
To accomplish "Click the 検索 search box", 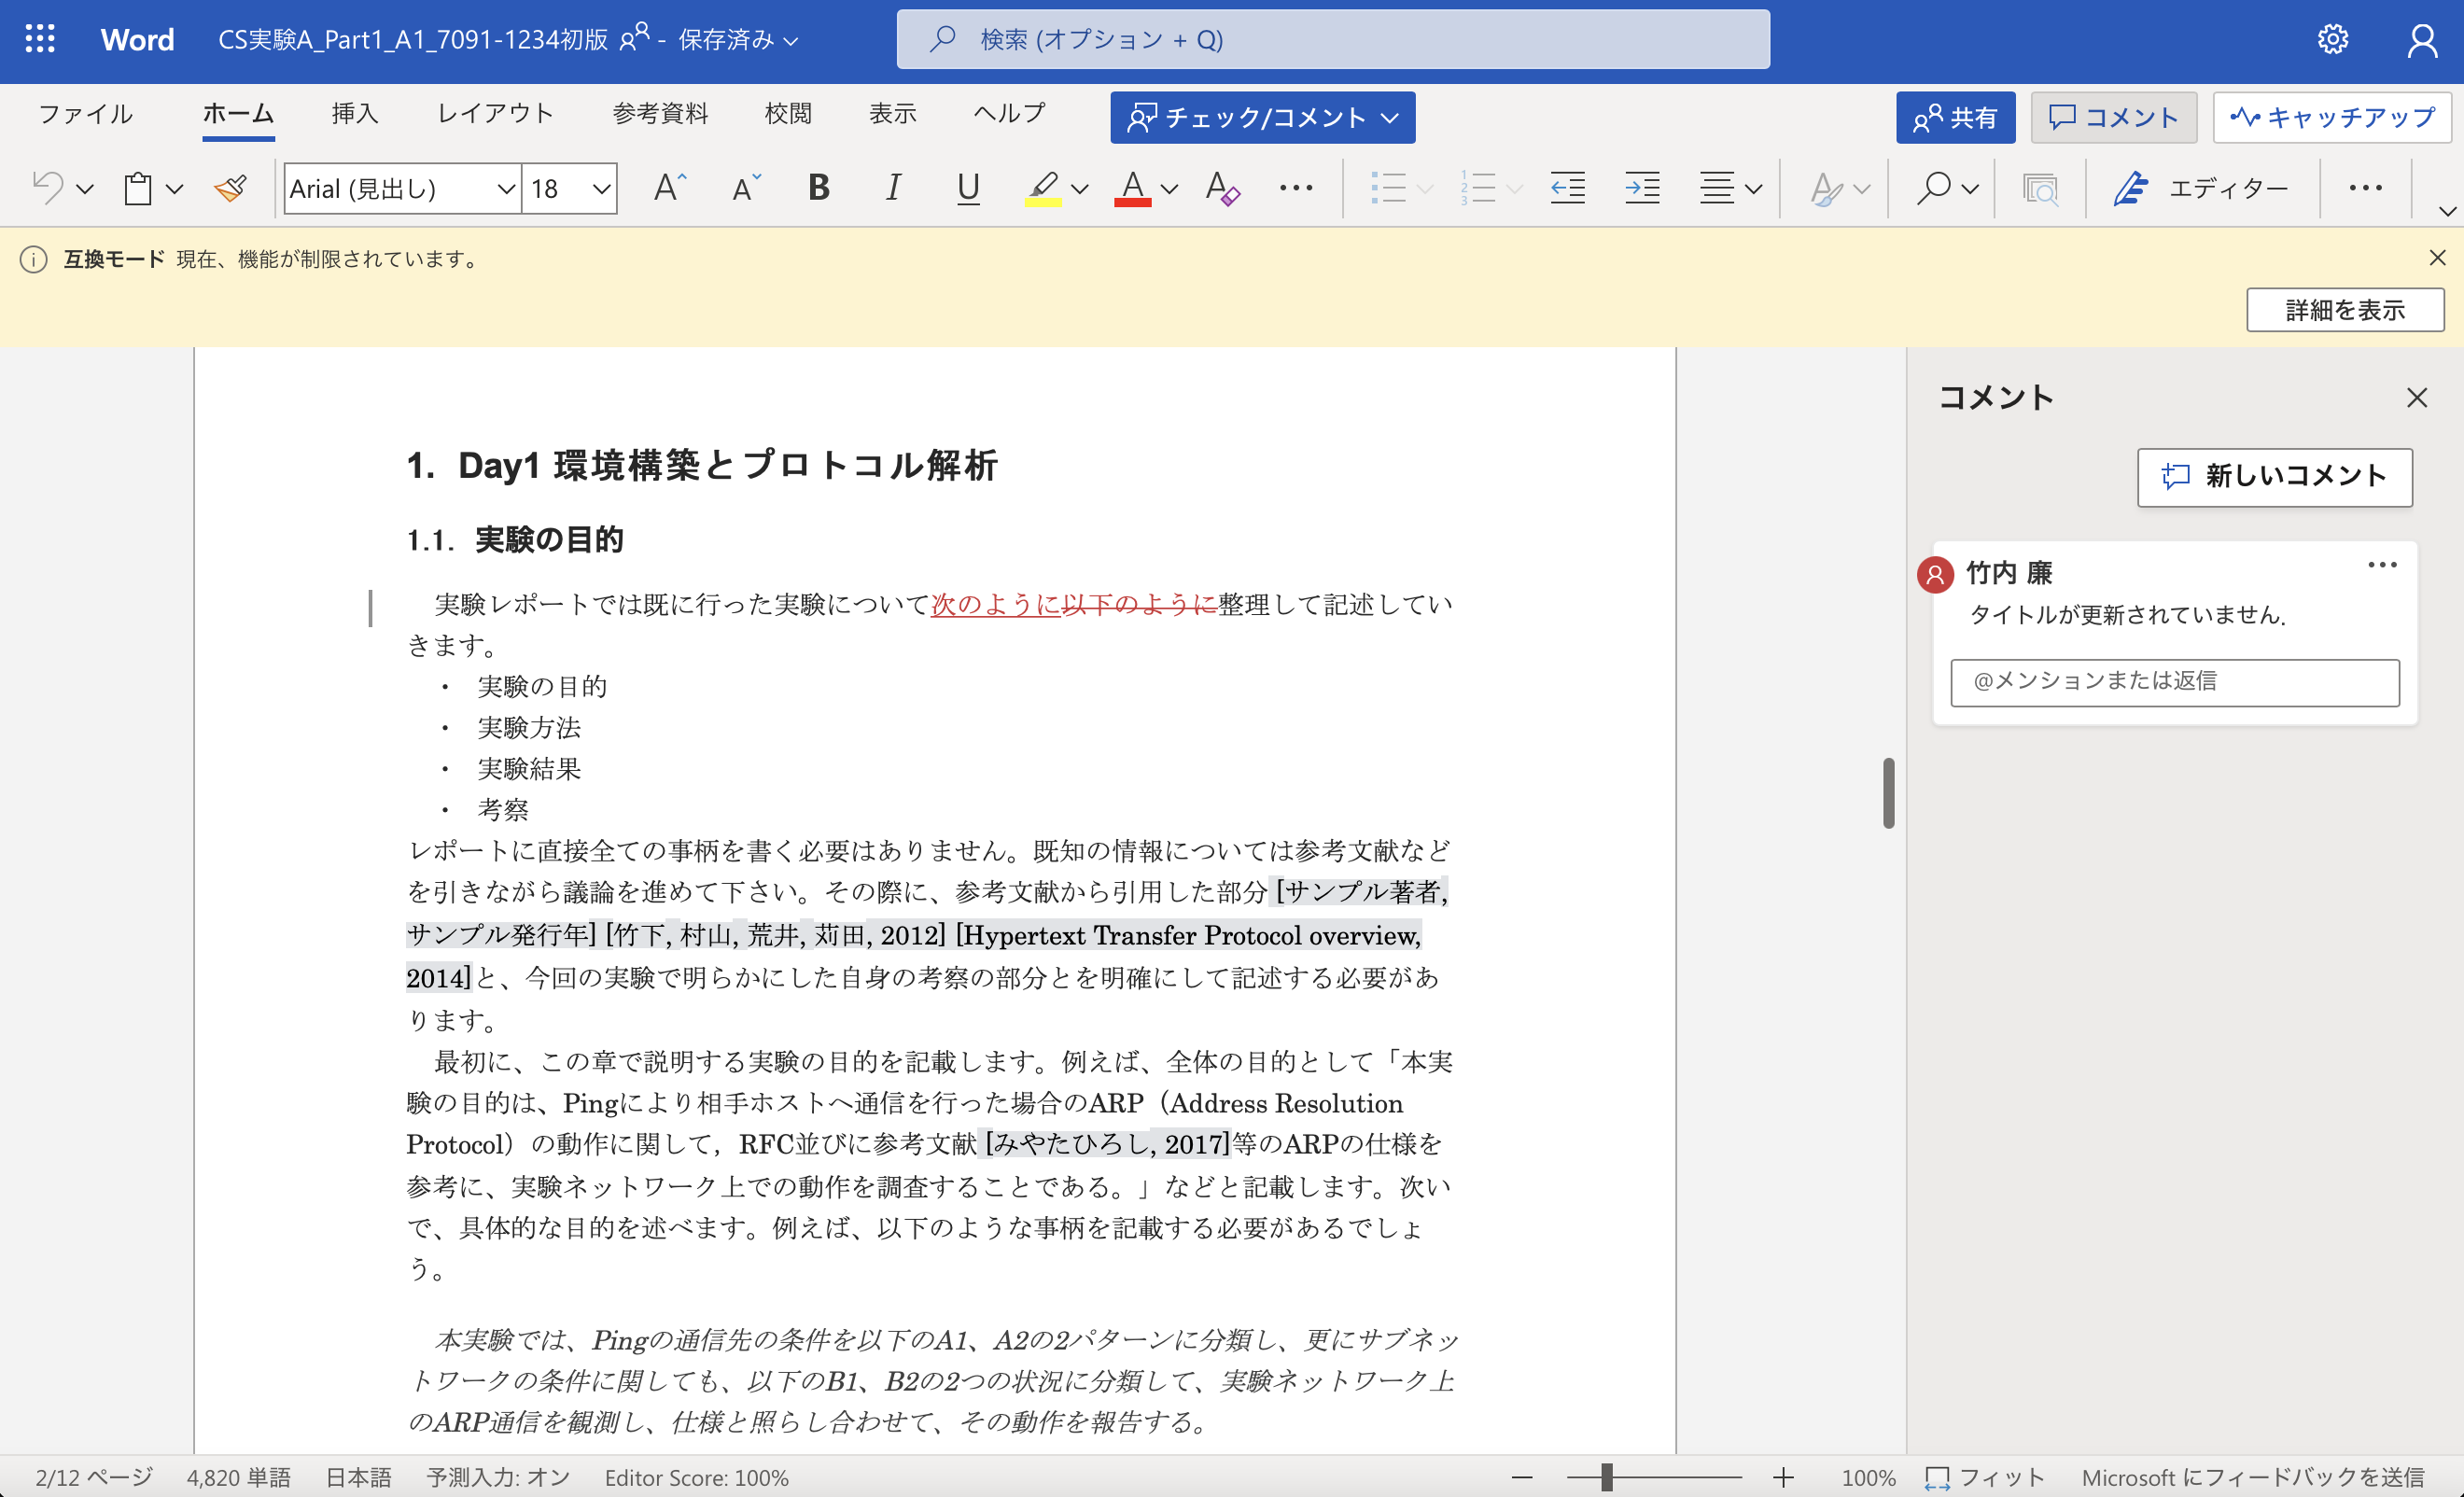I will pos(1333,39).
